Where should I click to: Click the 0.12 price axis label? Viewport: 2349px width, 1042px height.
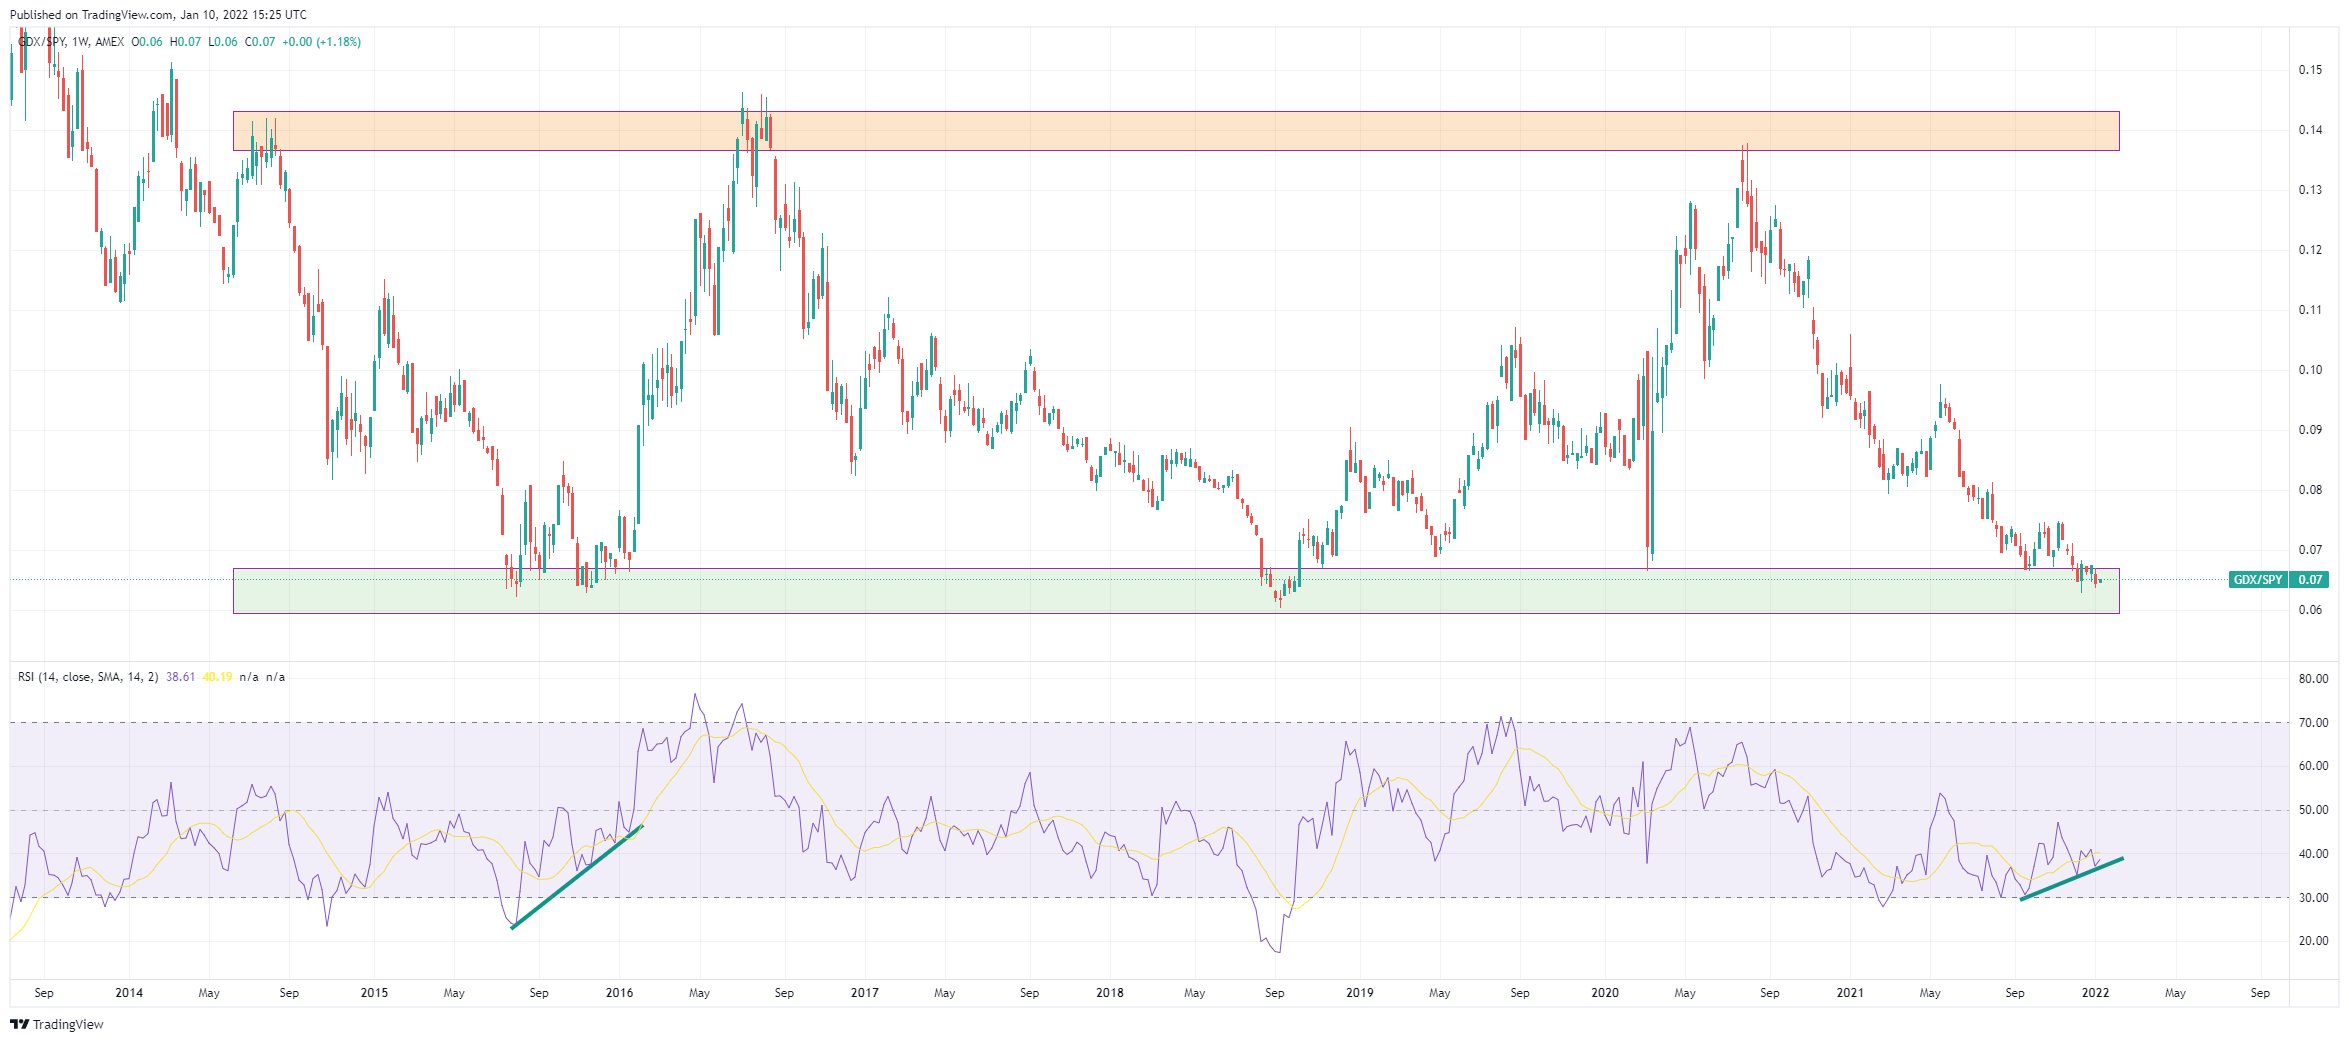[2310, 250]
